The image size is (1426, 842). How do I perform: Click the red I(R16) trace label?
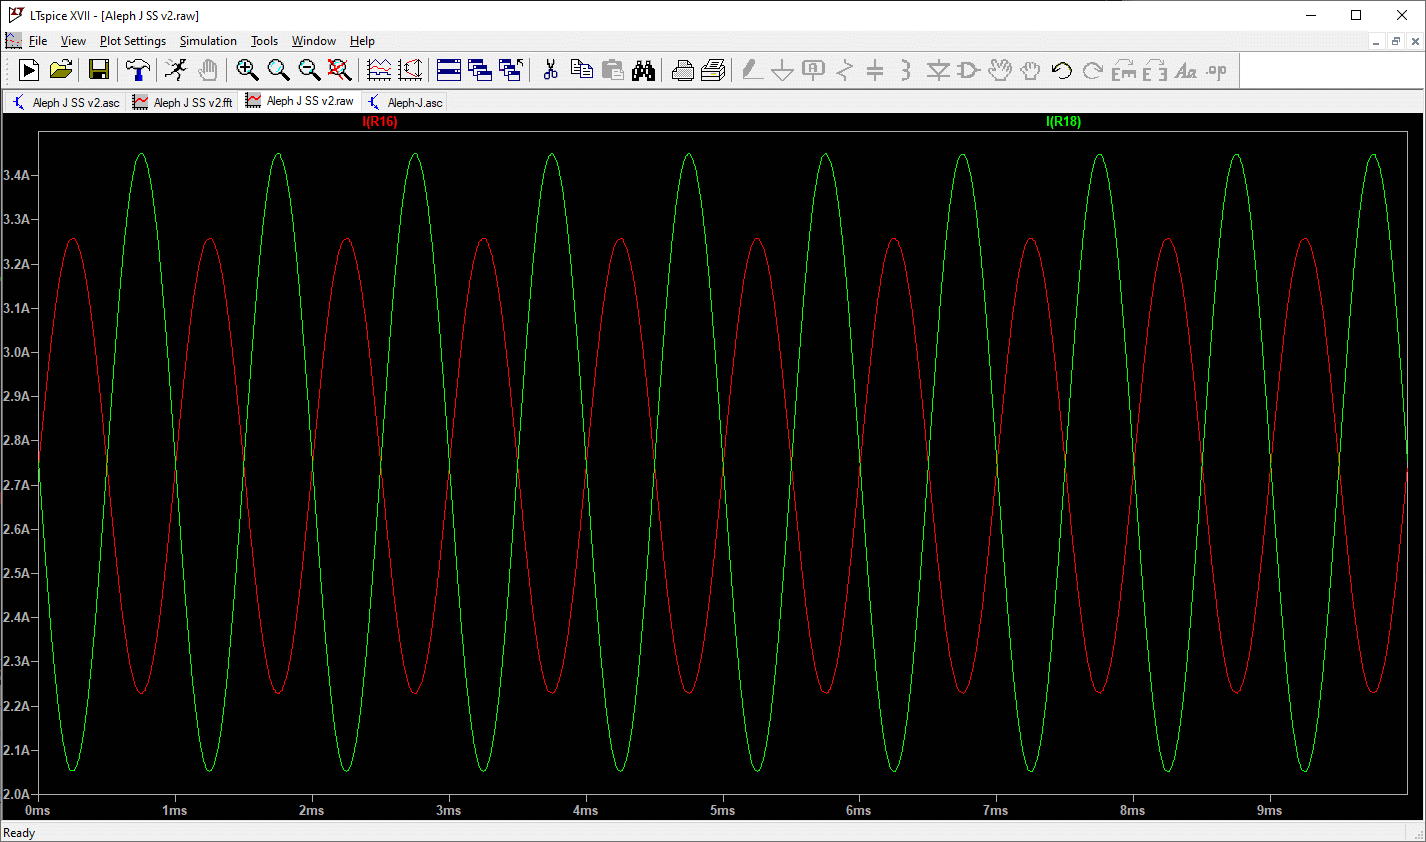[x=380, y=121]
